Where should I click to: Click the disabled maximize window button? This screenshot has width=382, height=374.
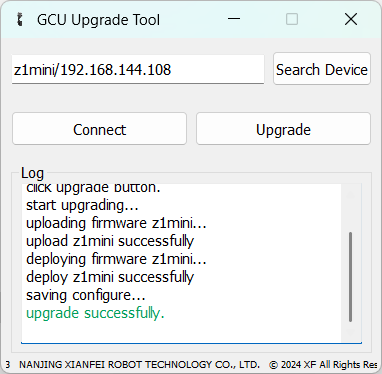(292, 19)
